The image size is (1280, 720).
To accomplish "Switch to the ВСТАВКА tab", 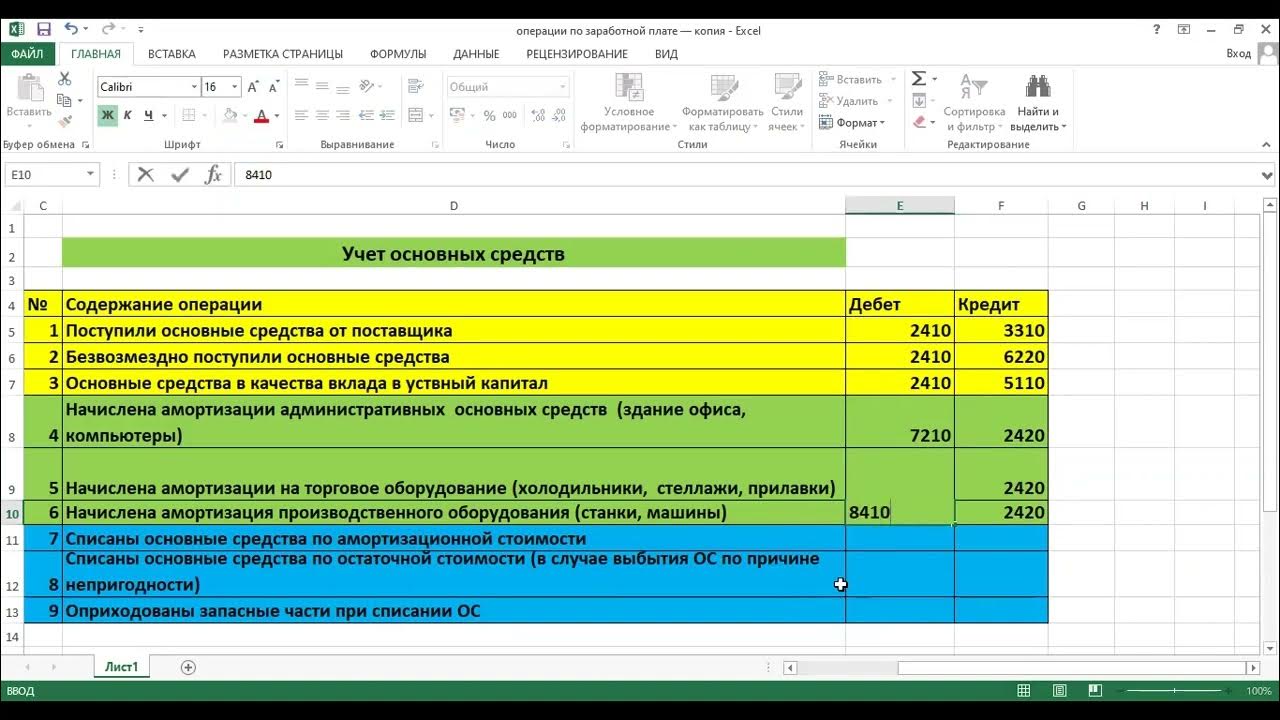I will click(x=172, y=54).
